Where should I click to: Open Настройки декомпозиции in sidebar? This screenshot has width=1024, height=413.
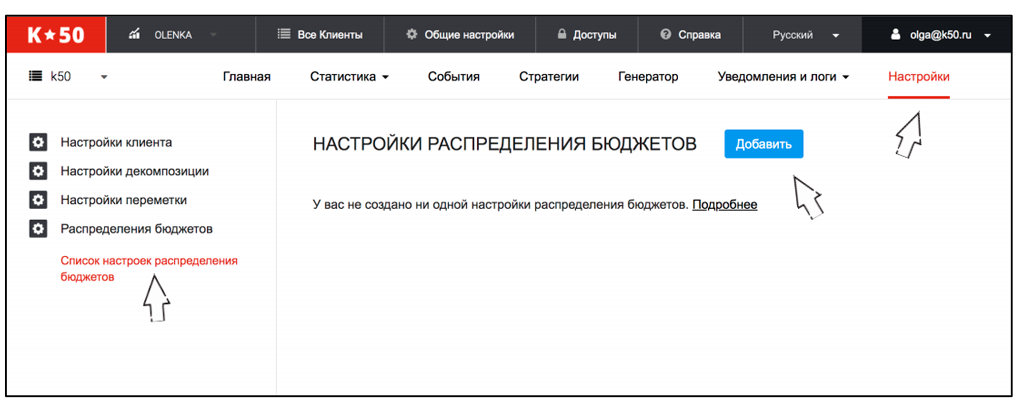tap(135, 171)
